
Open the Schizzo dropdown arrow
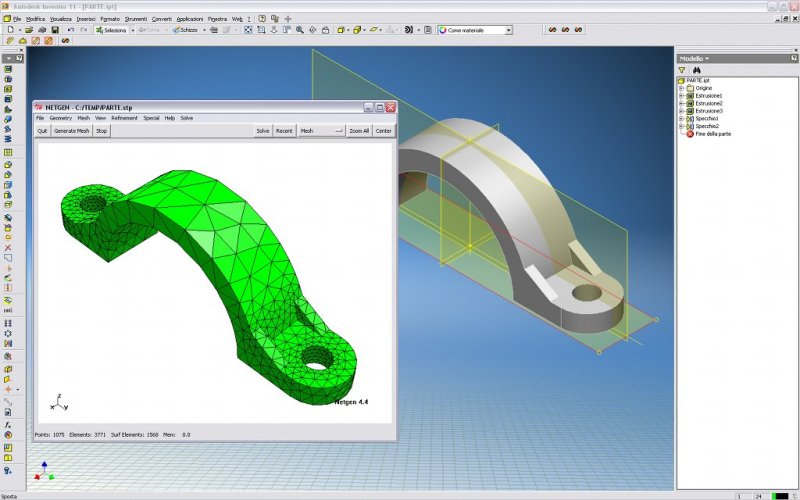click(204, 30)
